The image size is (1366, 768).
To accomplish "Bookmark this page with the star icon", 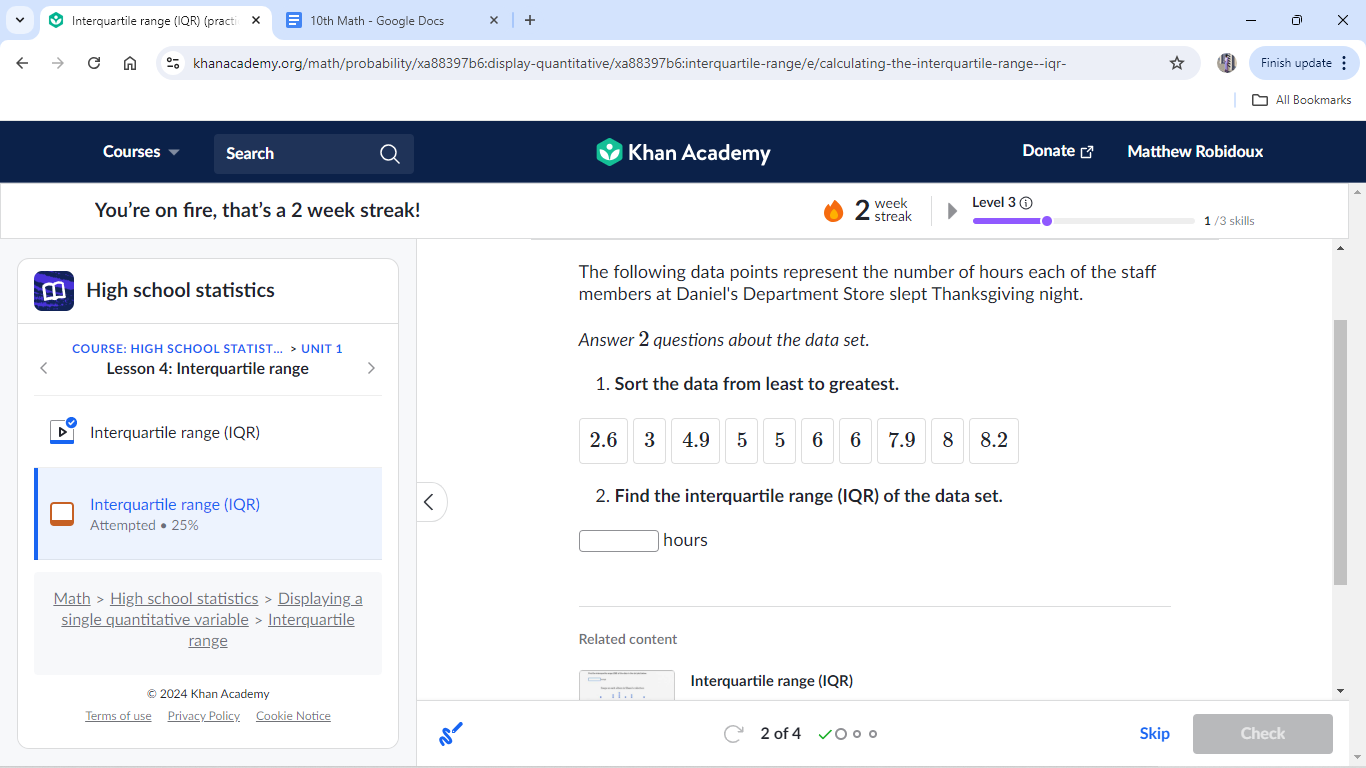I will tap(1177, 63).
